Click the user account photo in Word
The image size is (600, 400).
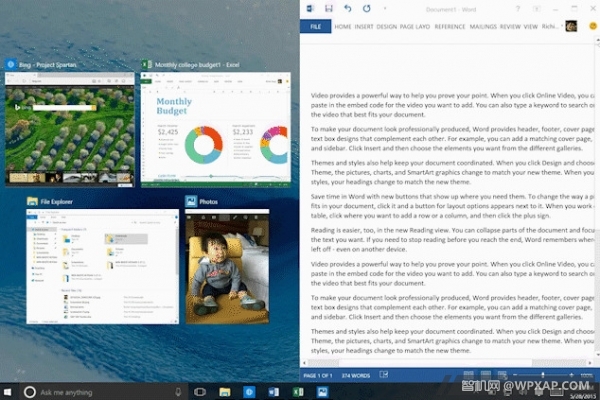(571, 26)
